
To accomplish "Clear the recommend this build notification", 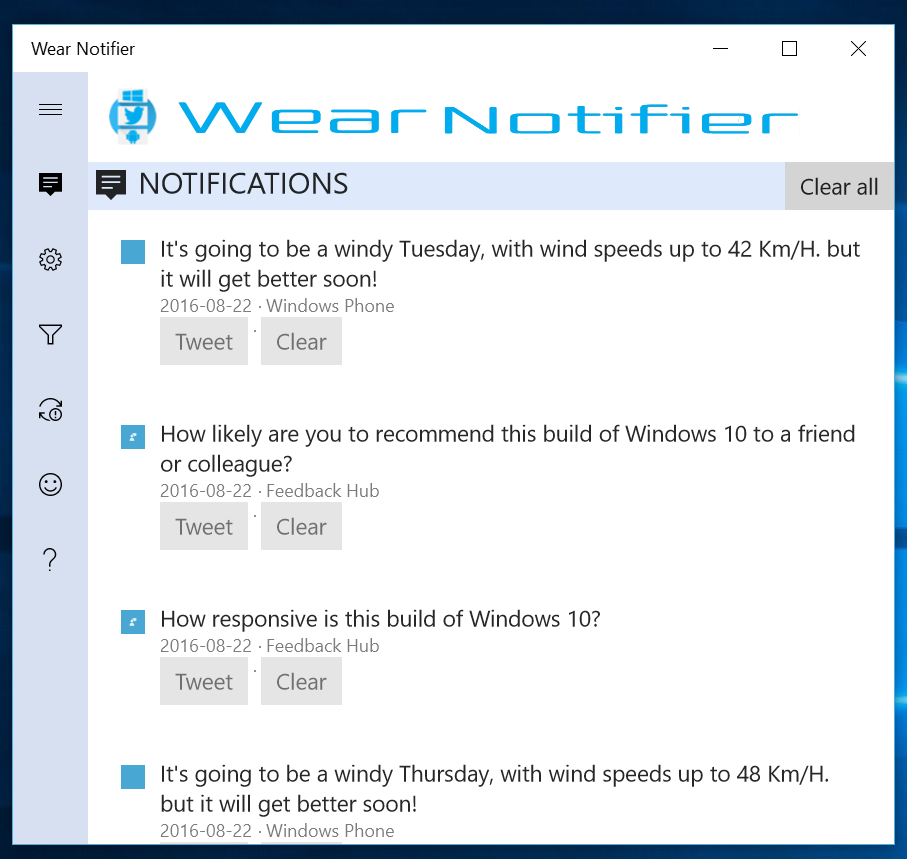I will coord(301,526).
